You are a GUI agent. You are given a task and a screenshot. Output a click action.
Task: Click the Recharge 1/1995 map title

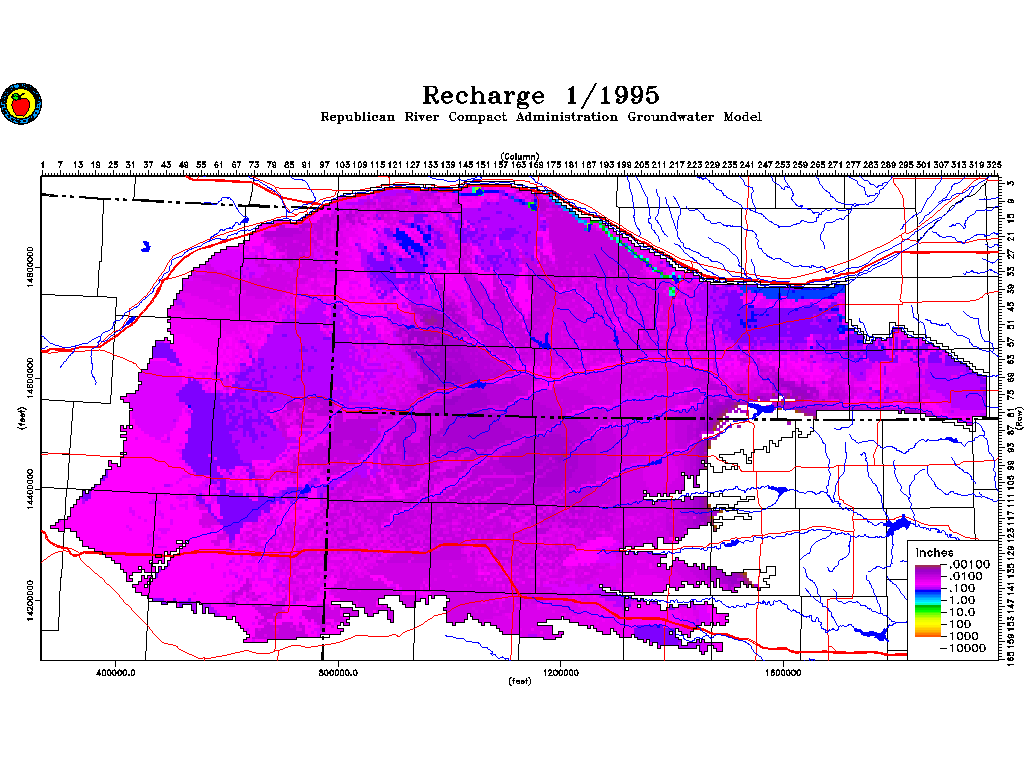click(540, 95)
